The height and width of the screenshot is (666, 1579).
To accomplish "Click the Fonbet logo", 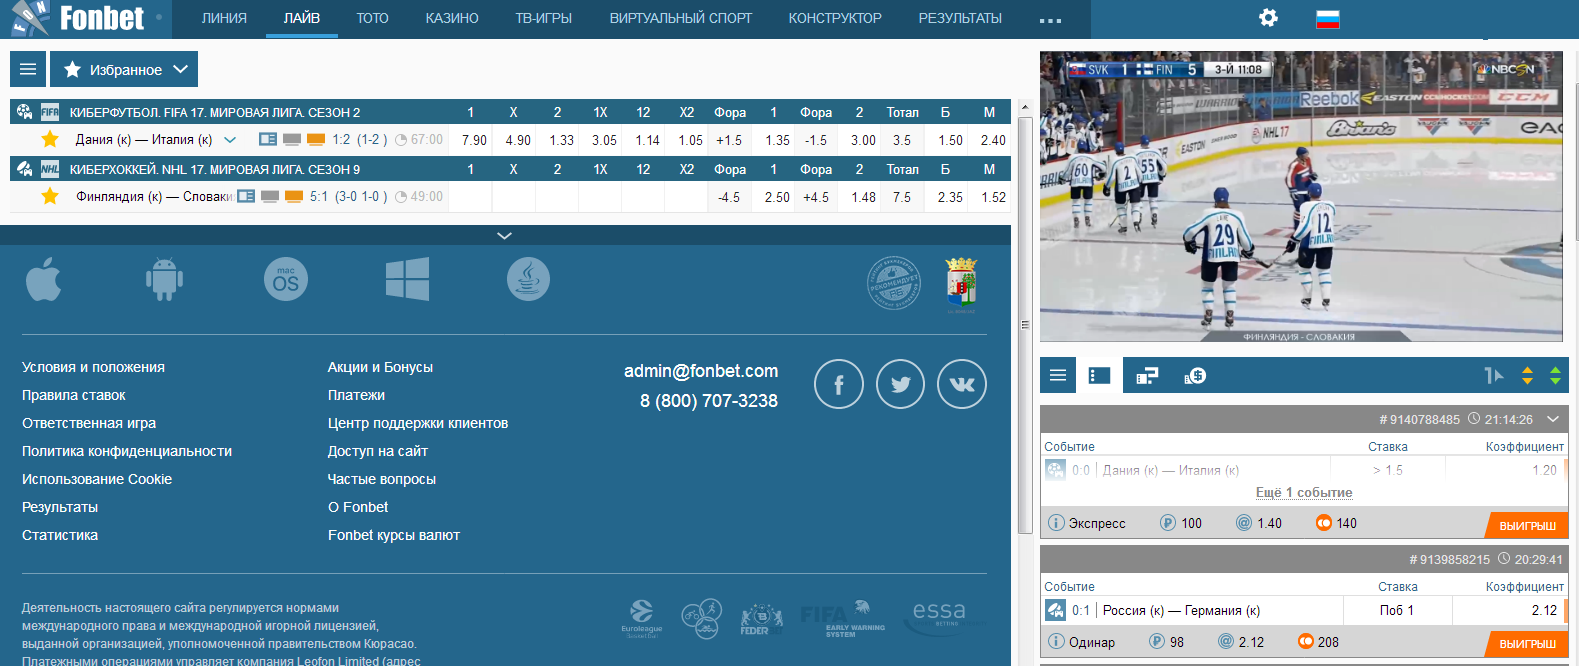I will pos(77,18).
